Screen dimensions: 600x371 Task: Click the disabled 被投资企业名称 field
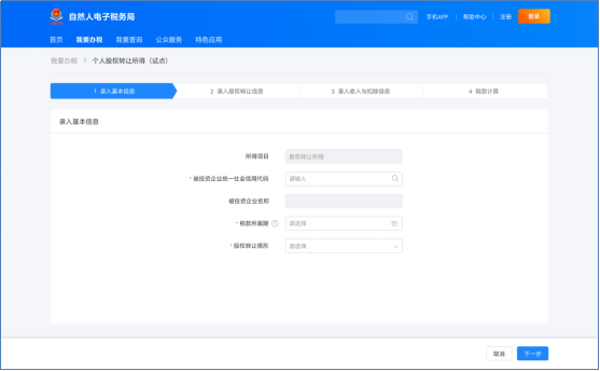click(x=344, y=201)
